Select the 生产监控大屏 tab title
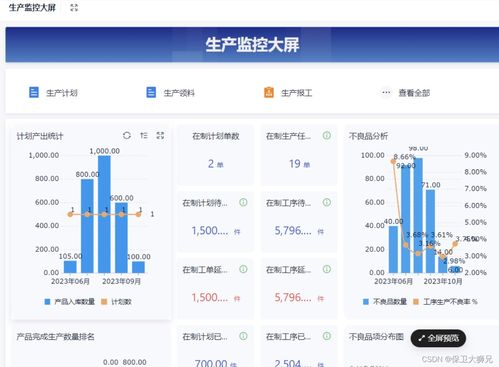The image size is (499, 367). click(x=32, y=8)
